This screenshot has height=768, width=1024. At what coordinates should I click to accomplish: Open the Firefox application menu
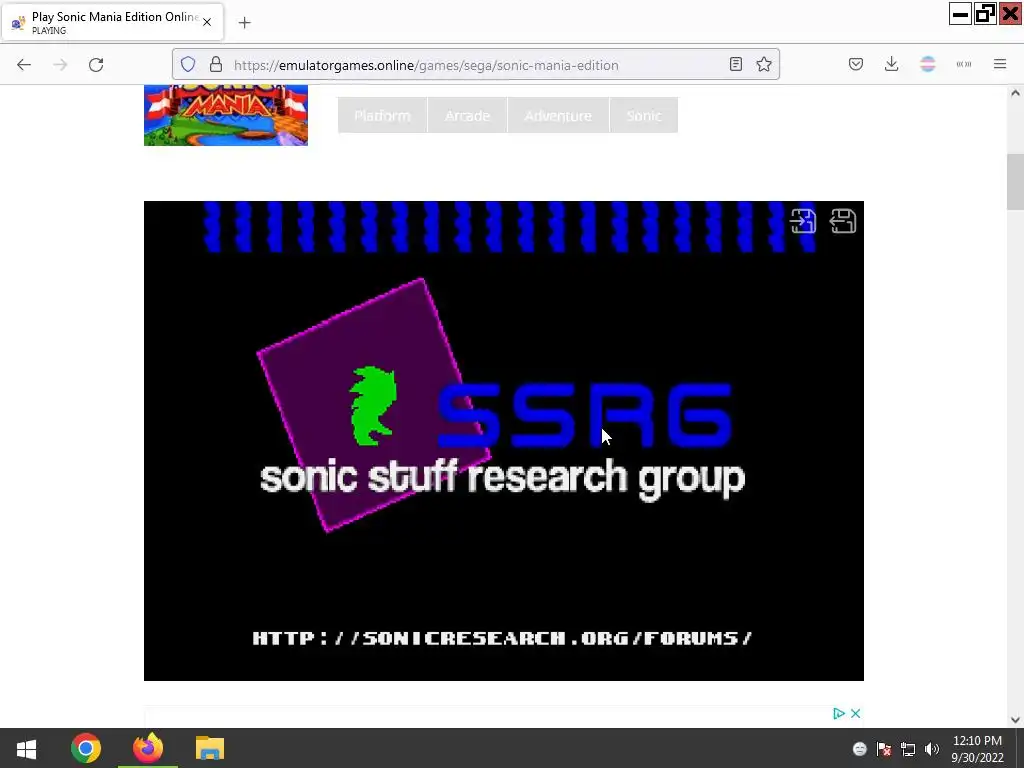coord(1000,64)
